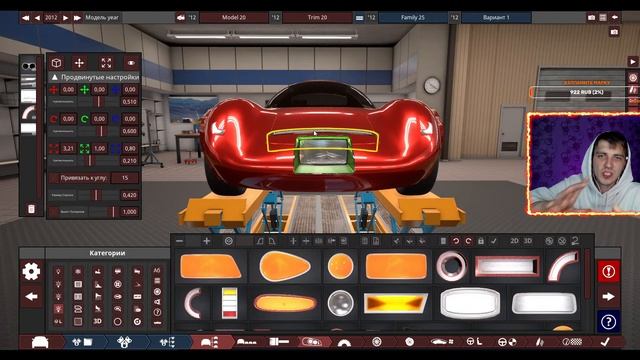Select twin round lights in fixture list
640x360 pixels.
click(x=29, y=66)
